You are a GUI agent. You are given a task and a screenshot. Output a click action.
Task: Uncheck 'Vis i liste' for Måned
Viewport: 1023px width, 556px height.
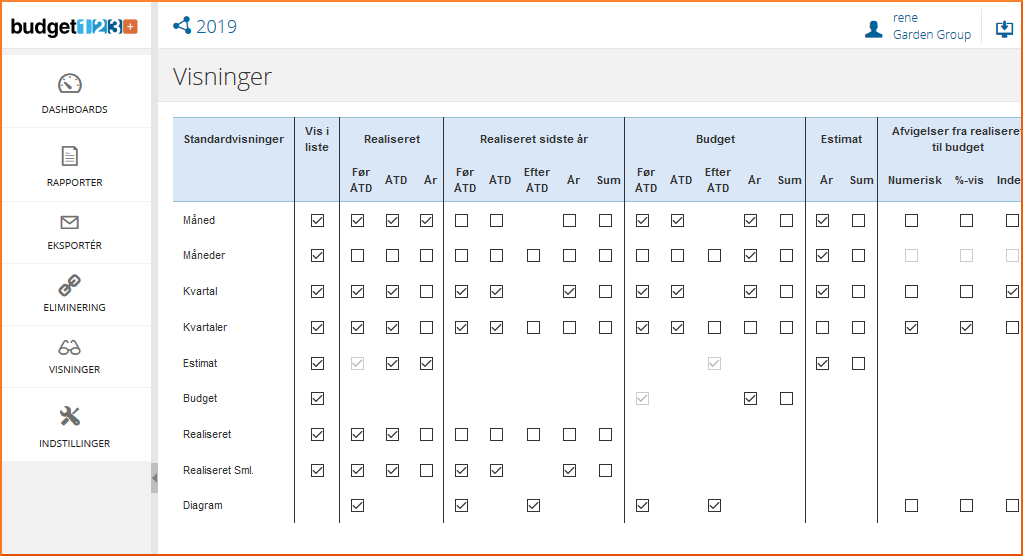point(318,220)
